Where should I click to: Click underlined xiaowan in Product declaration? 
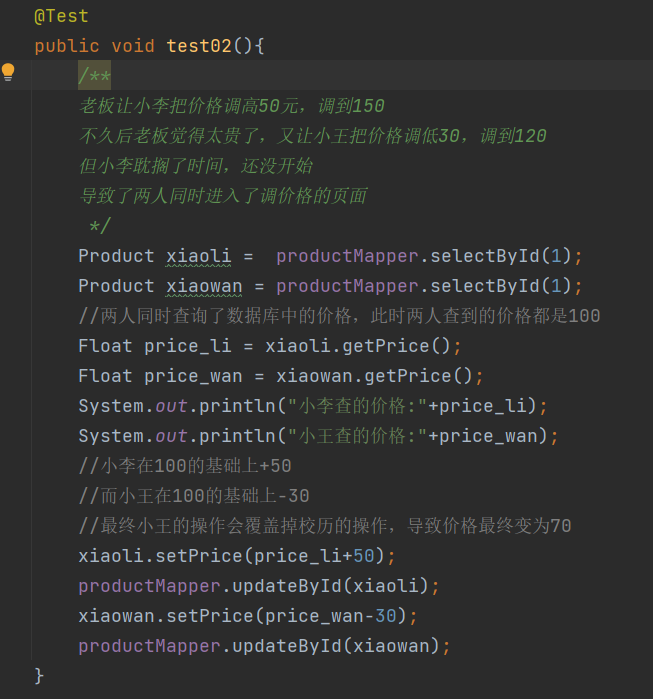(204, 286)
